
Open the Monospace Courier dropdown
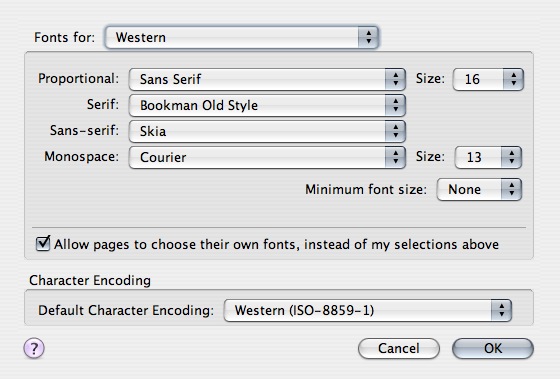click(267, 157)
